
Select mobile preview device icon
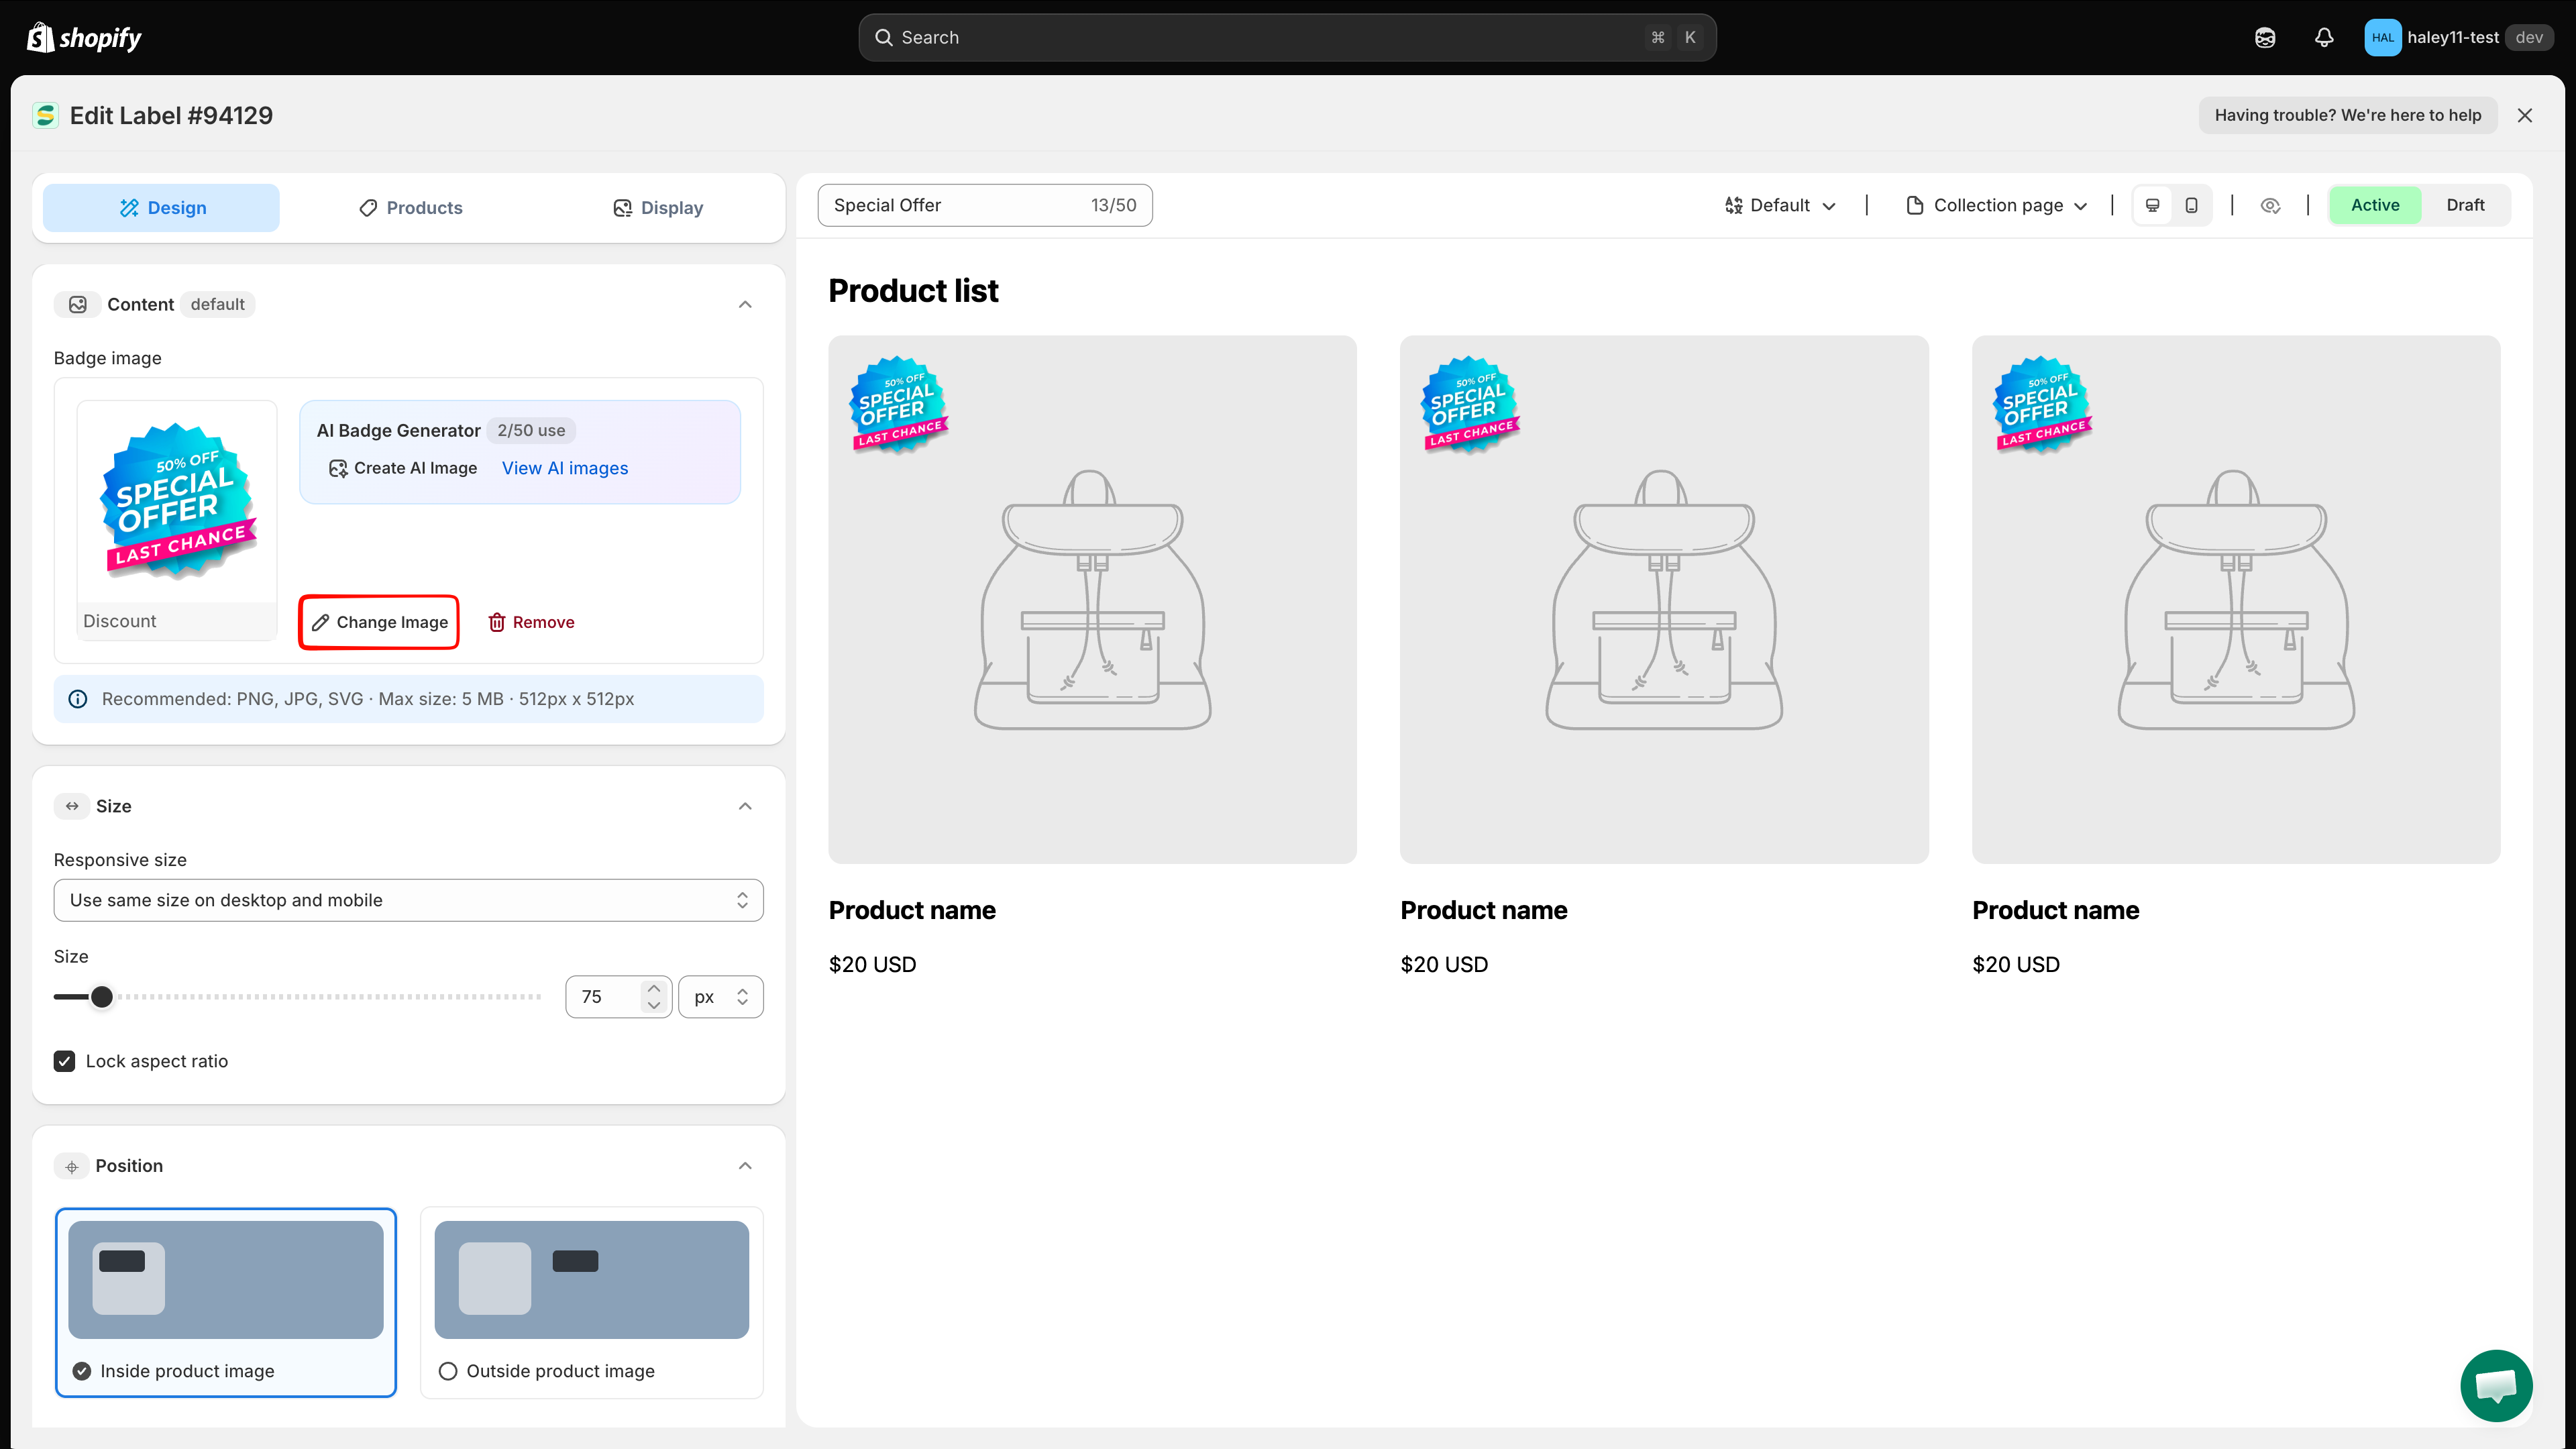coord(2191,205)
